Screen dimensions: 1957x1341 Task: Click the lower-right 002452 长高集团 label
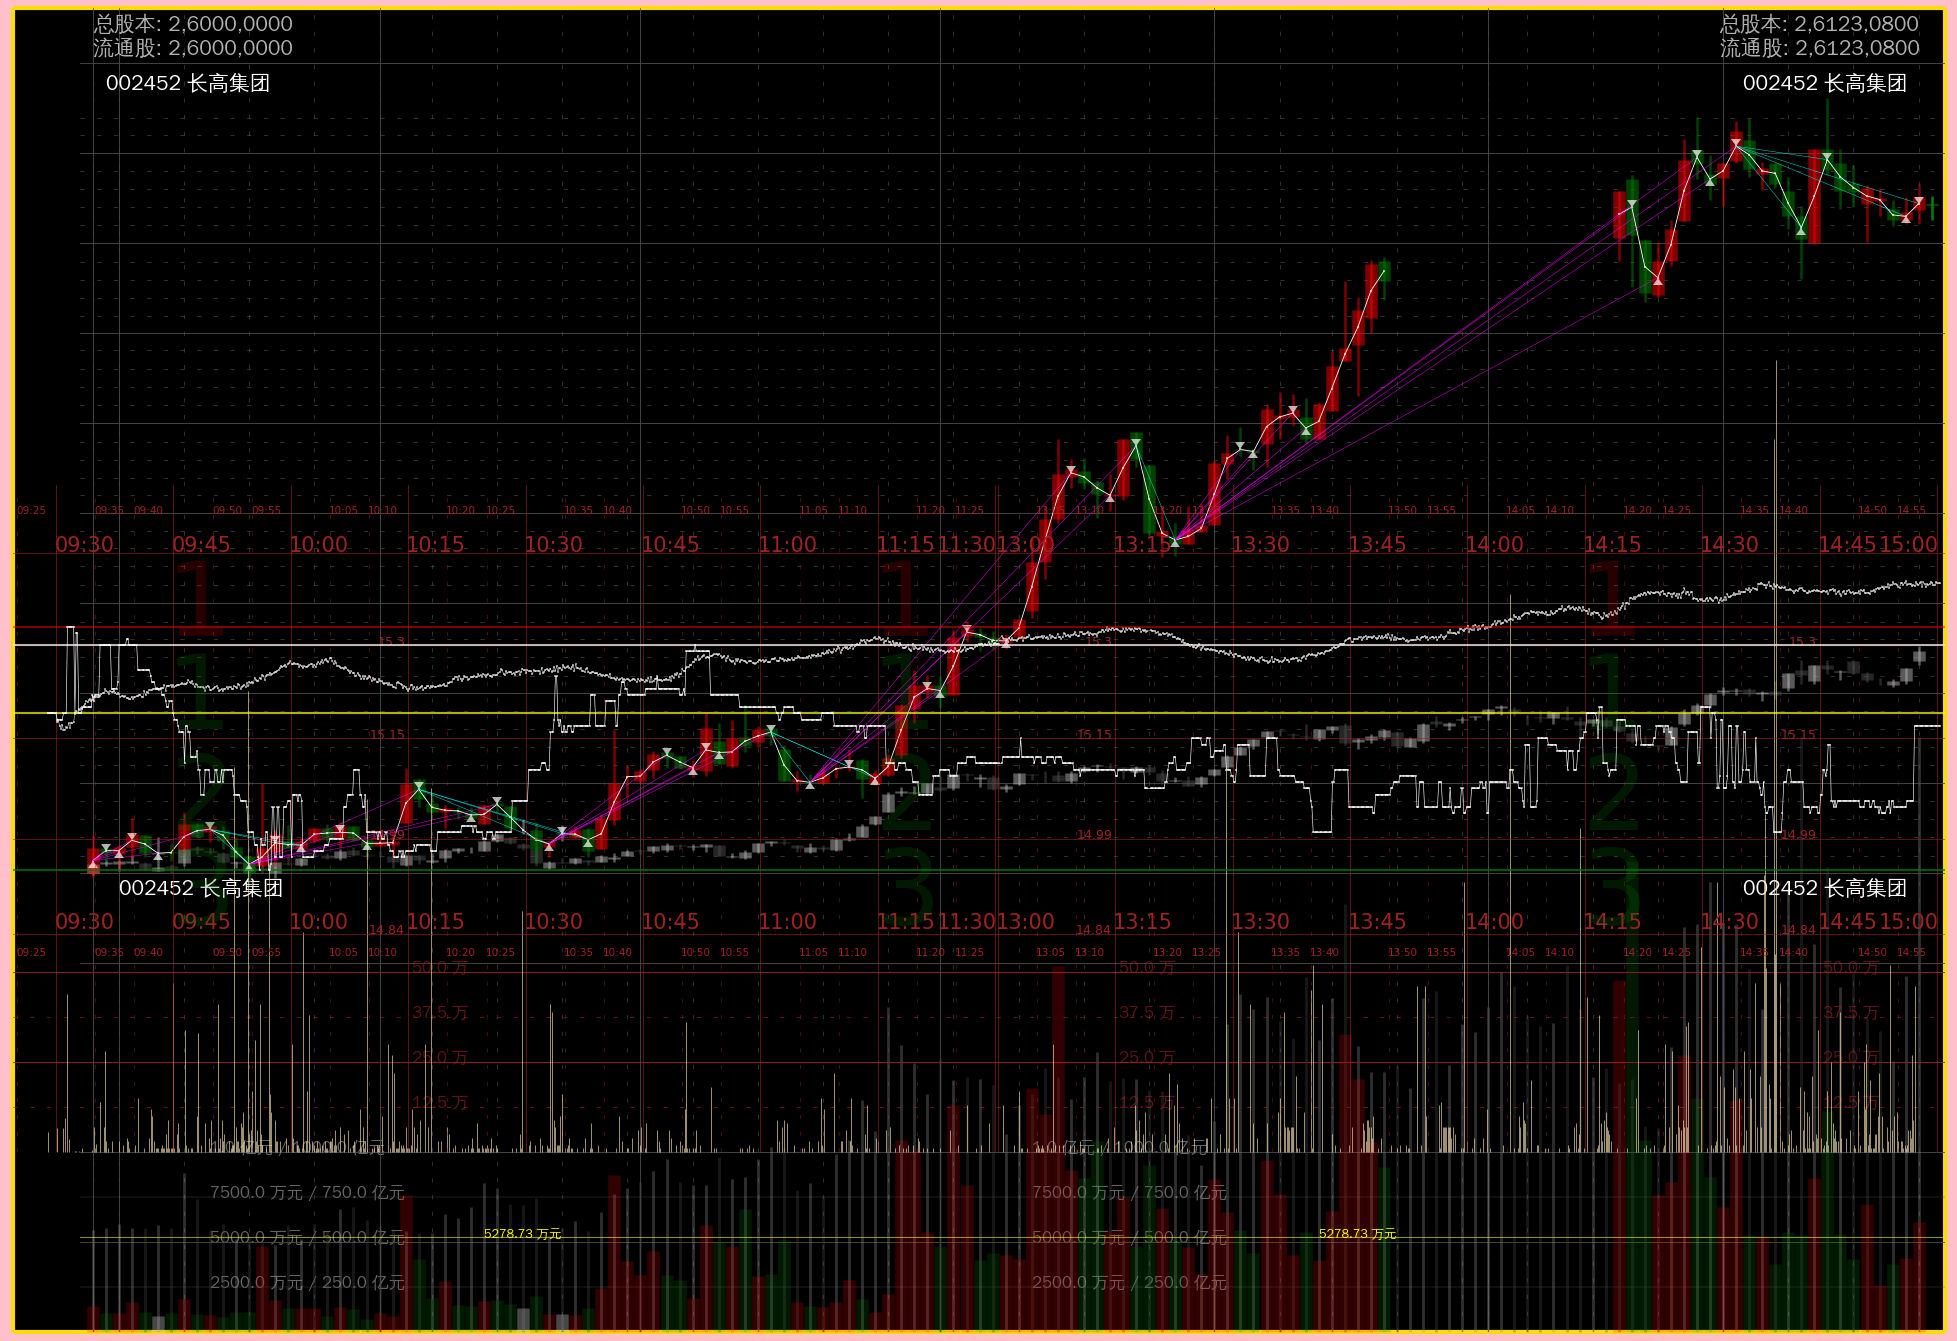(1824, 888)
